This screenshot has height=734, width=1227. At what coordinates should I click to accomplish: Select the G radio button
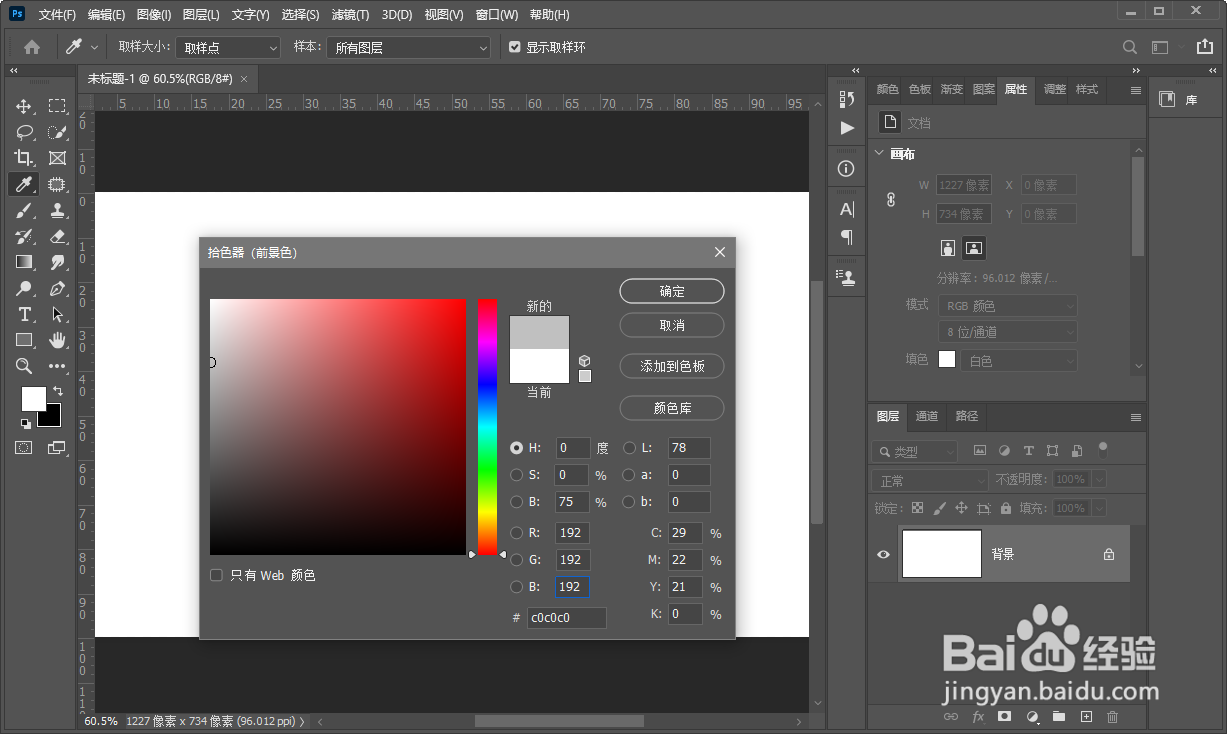click(x=517, y=560)
